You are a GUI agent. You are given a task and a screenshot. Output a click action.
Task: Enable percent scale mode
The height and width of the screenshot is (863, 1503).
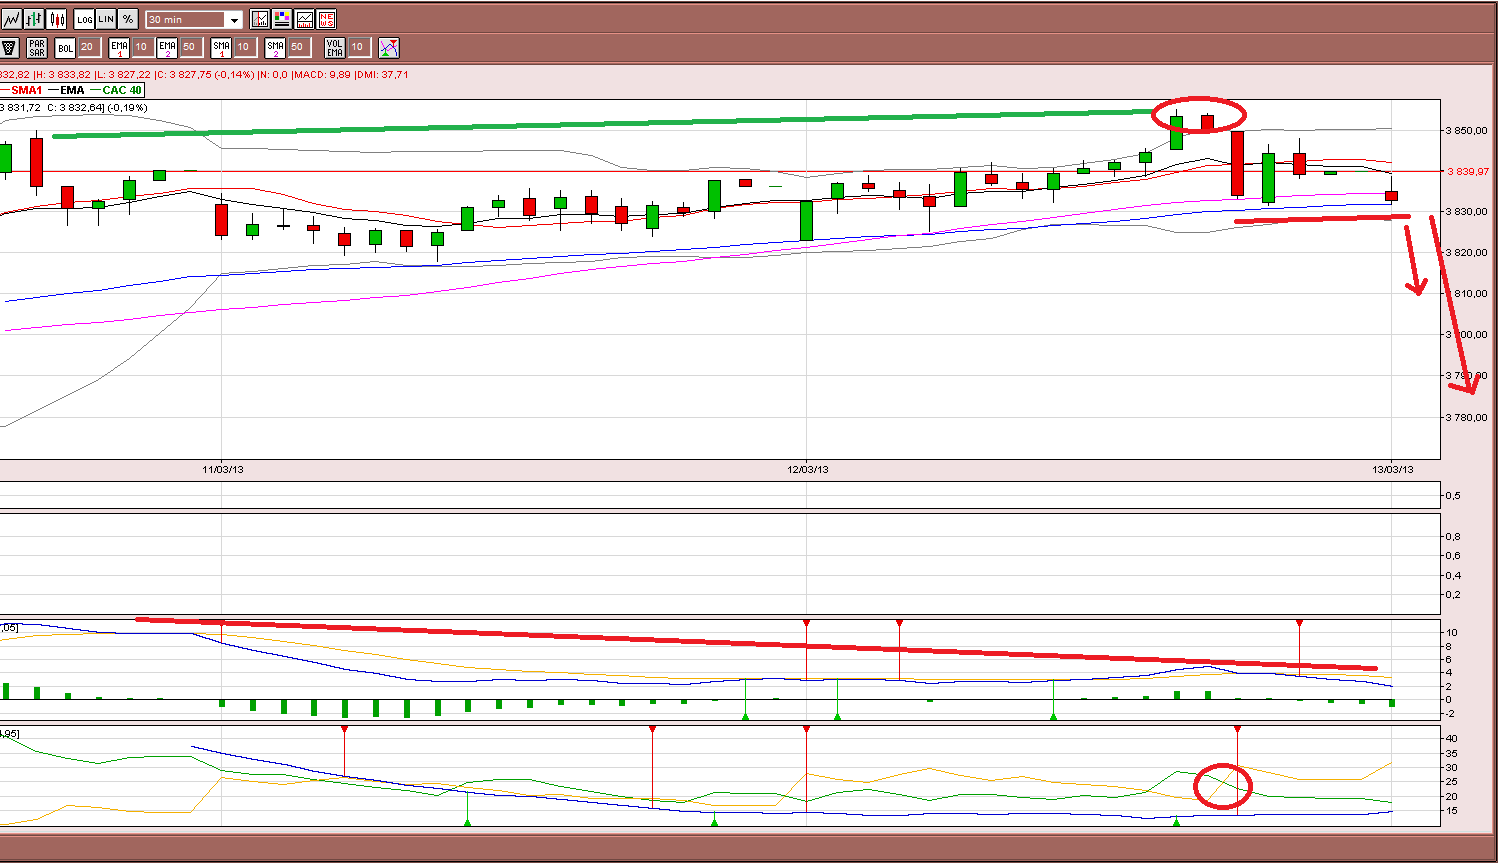pos(128,19)
